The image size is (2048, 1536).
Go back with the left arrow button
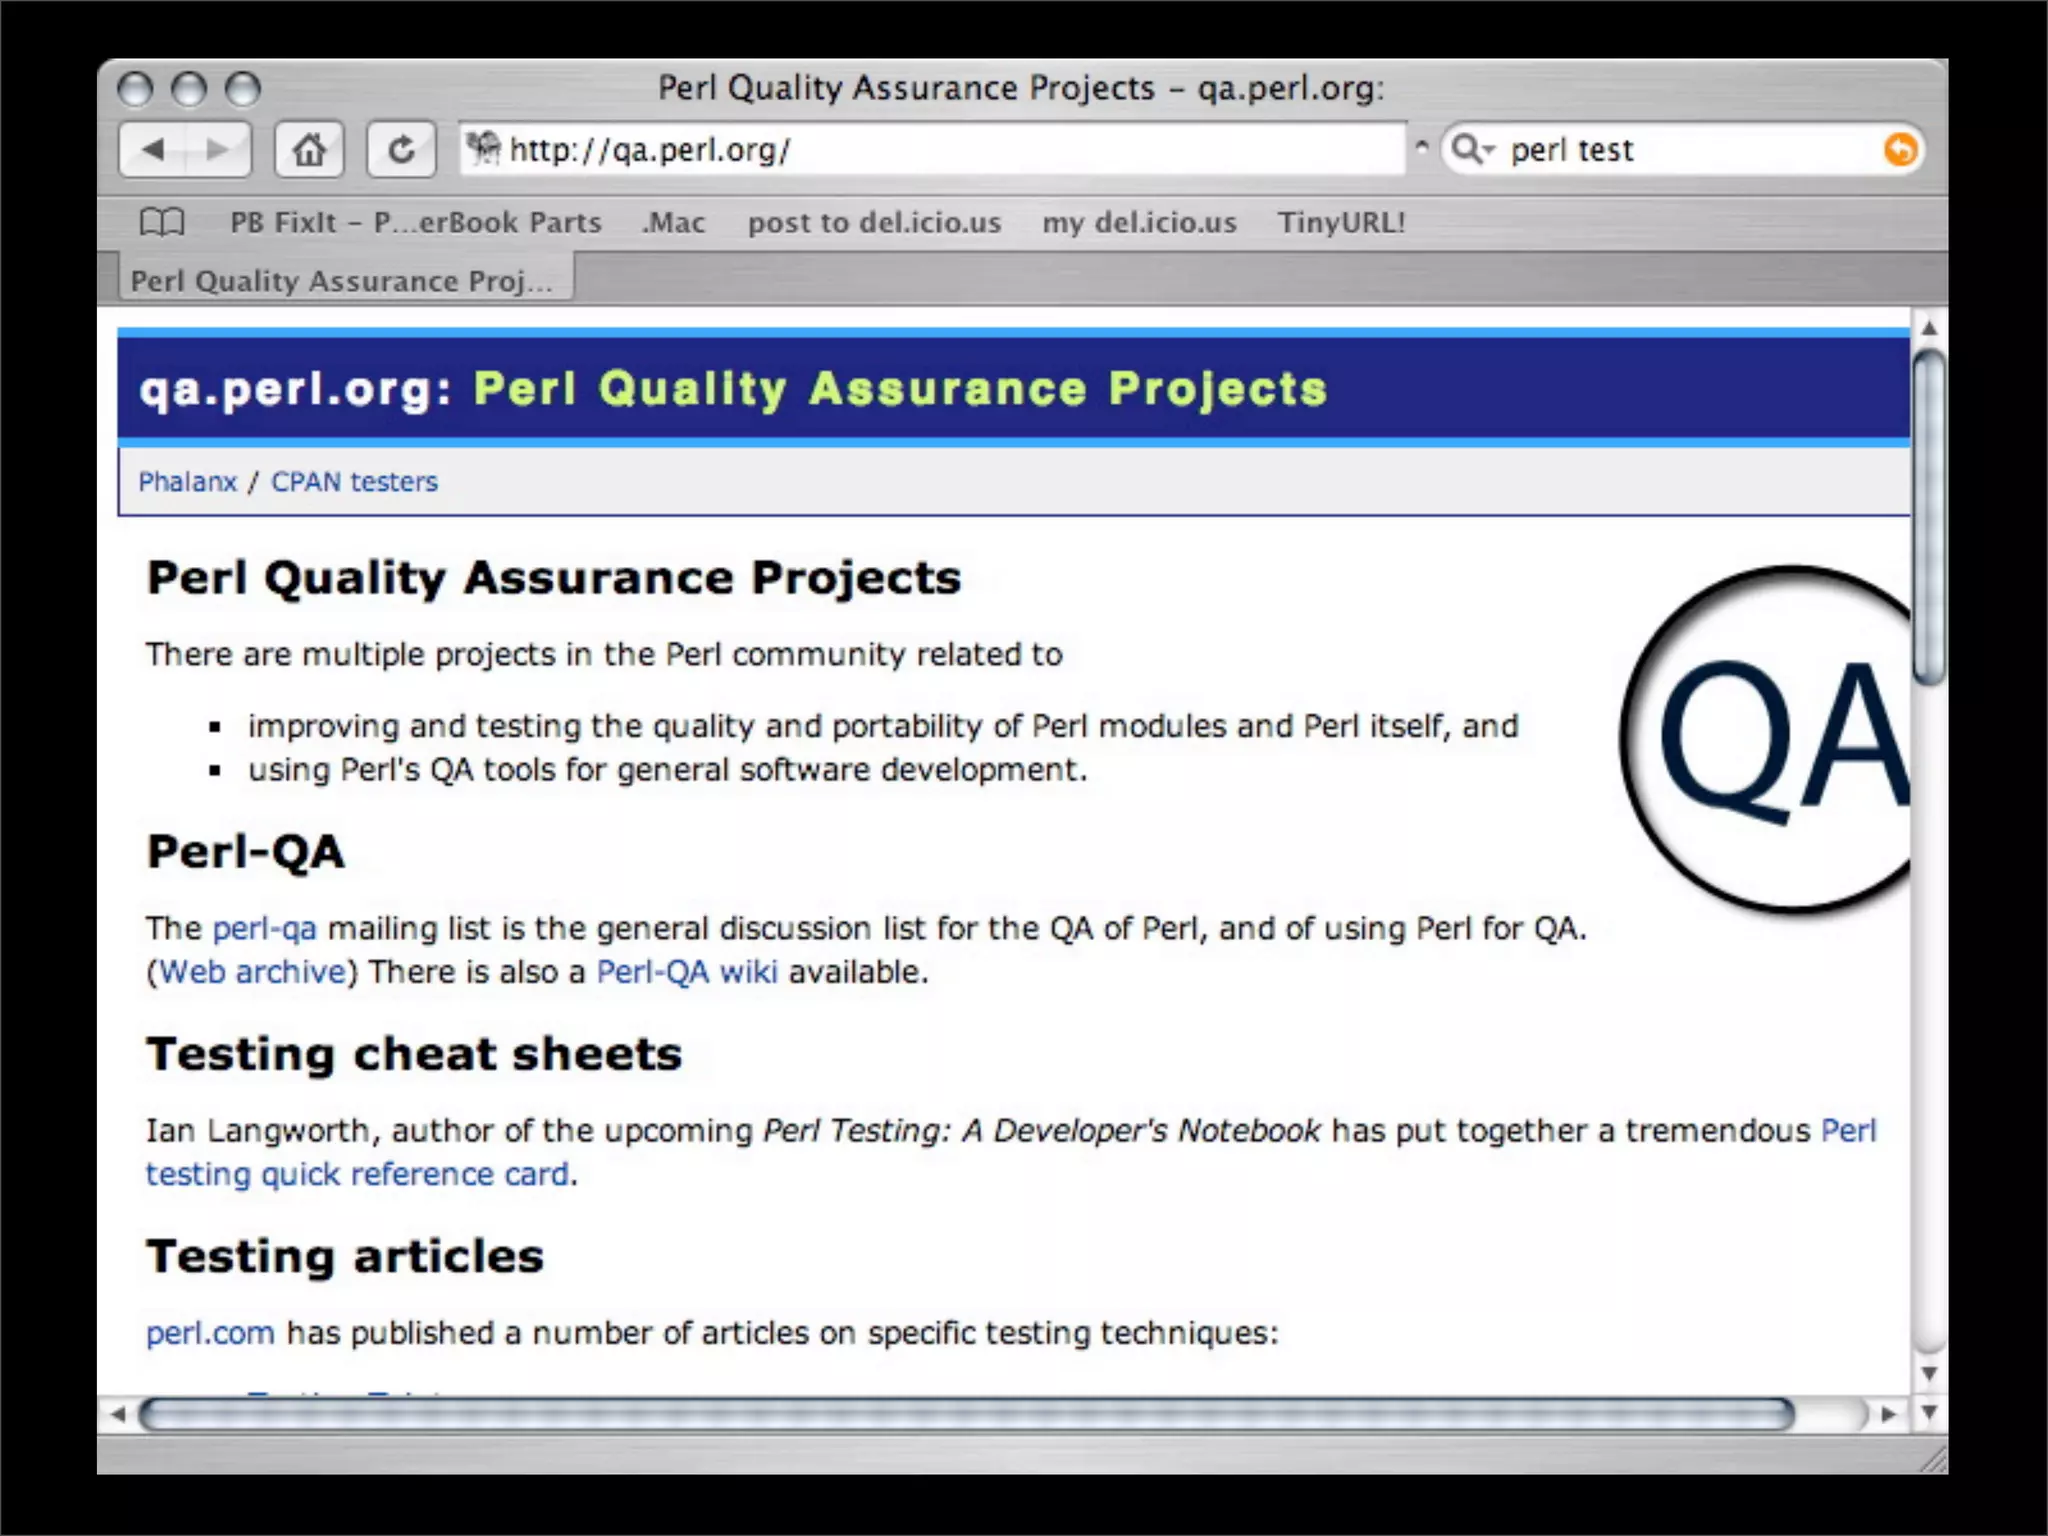(153, 150)
